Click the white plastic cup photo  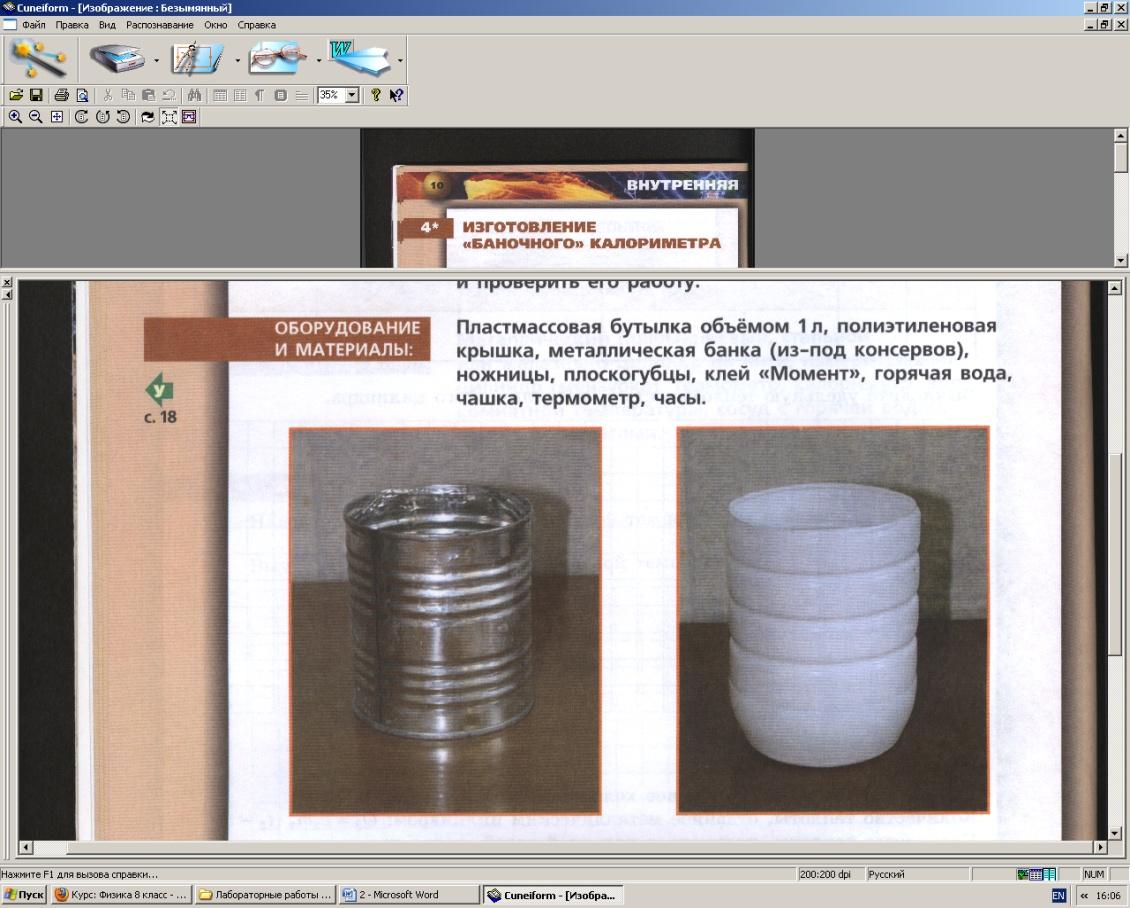click(x=833, y=620)
